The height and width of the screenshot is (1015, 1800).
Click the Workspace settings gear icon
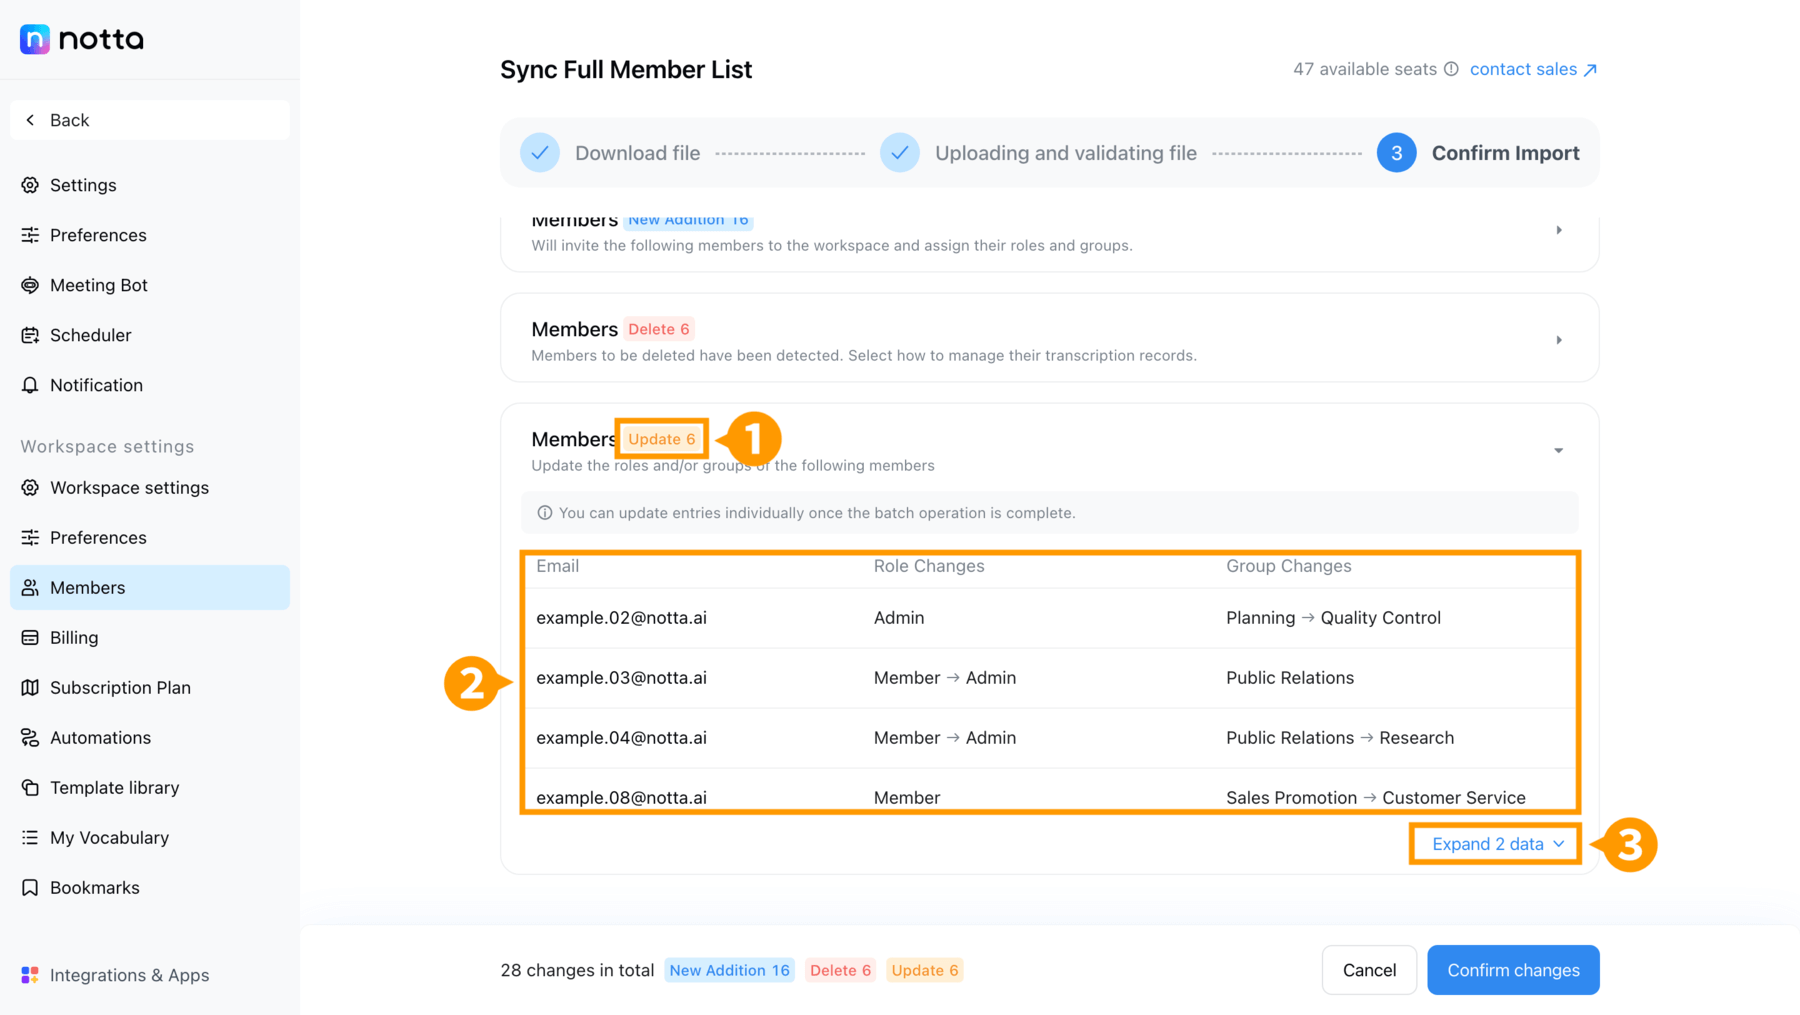(30, 488)
